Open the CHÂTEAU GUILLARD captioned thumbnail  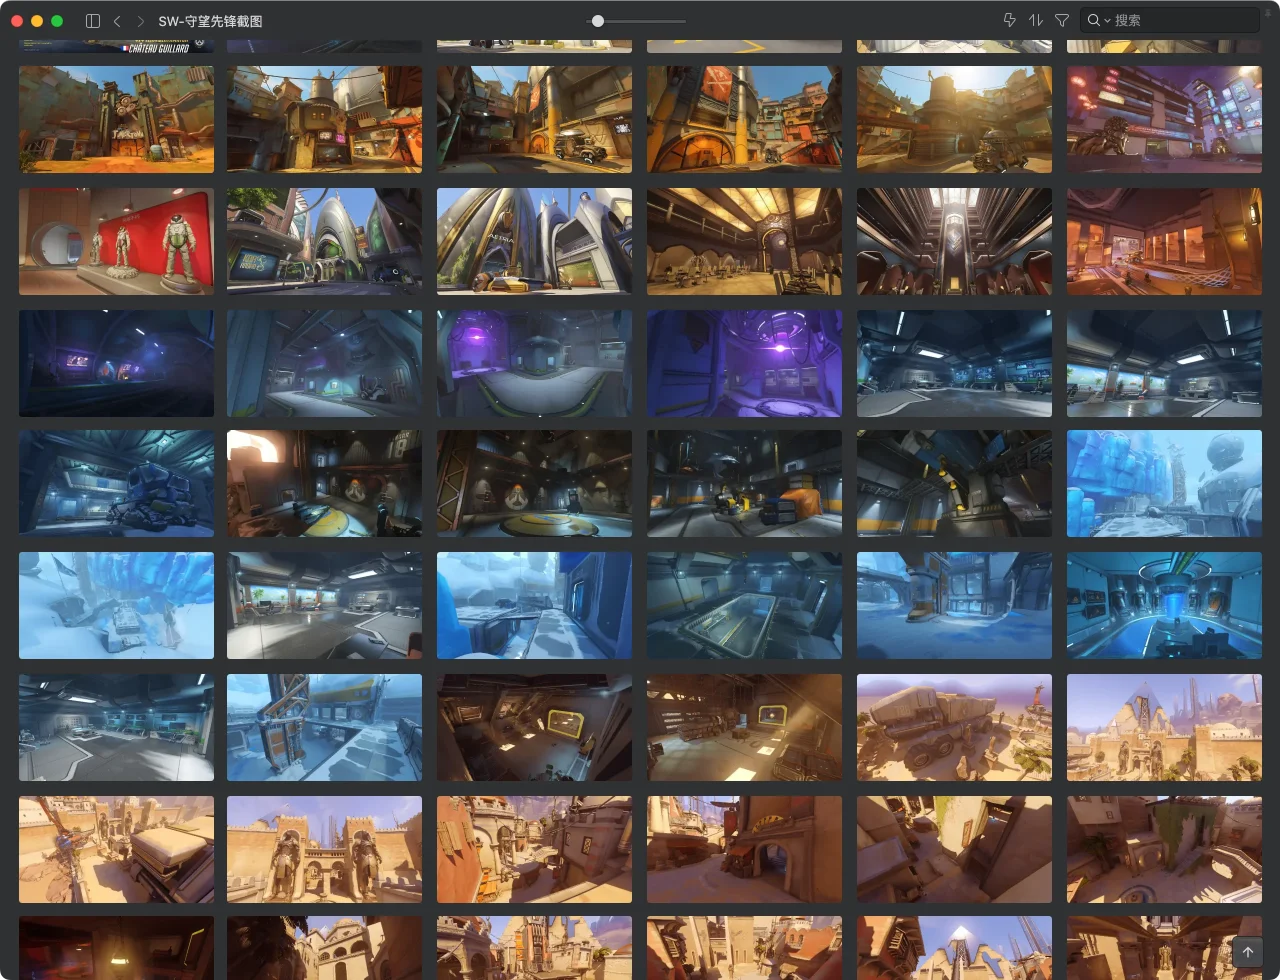click(x=116, y=46)
